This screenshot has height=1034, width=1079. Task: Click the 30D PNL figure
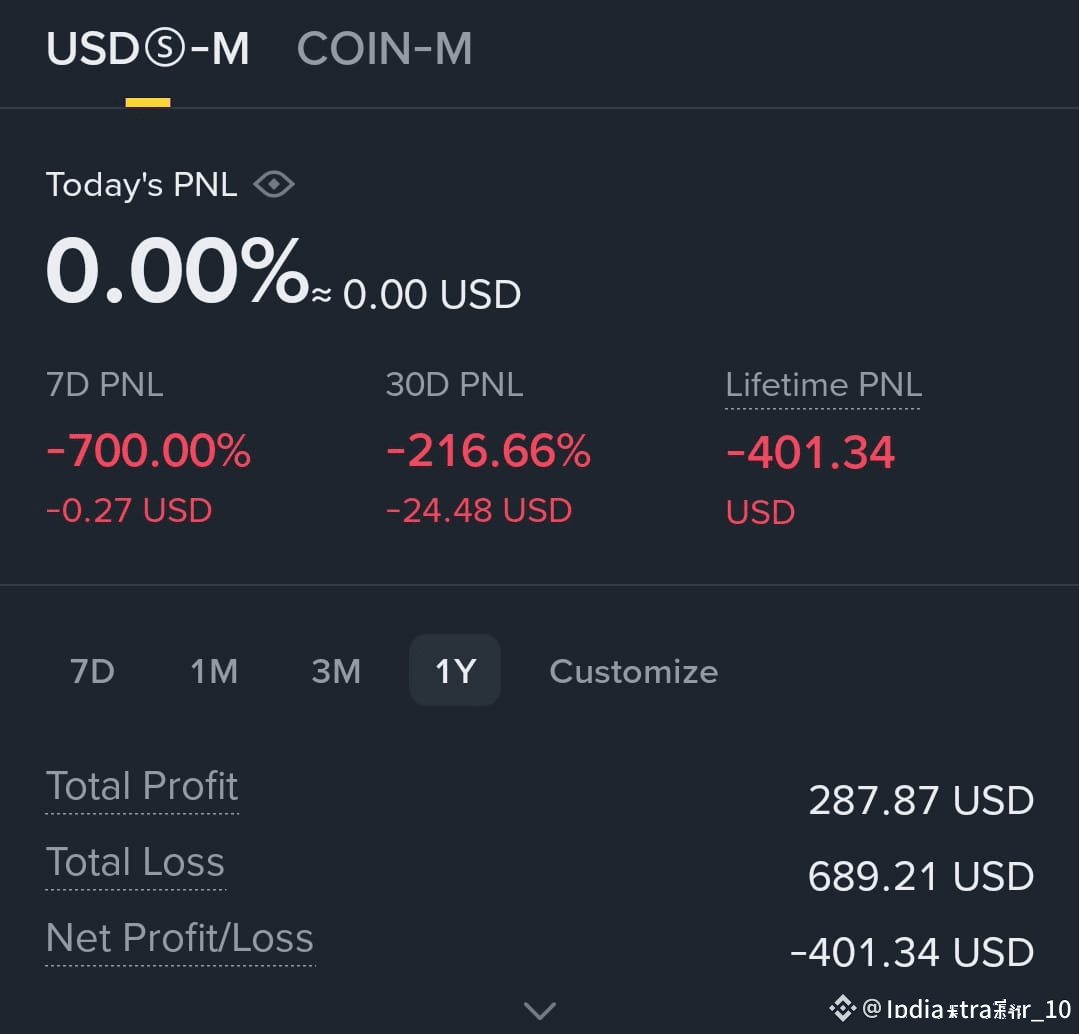click(488, 451)
